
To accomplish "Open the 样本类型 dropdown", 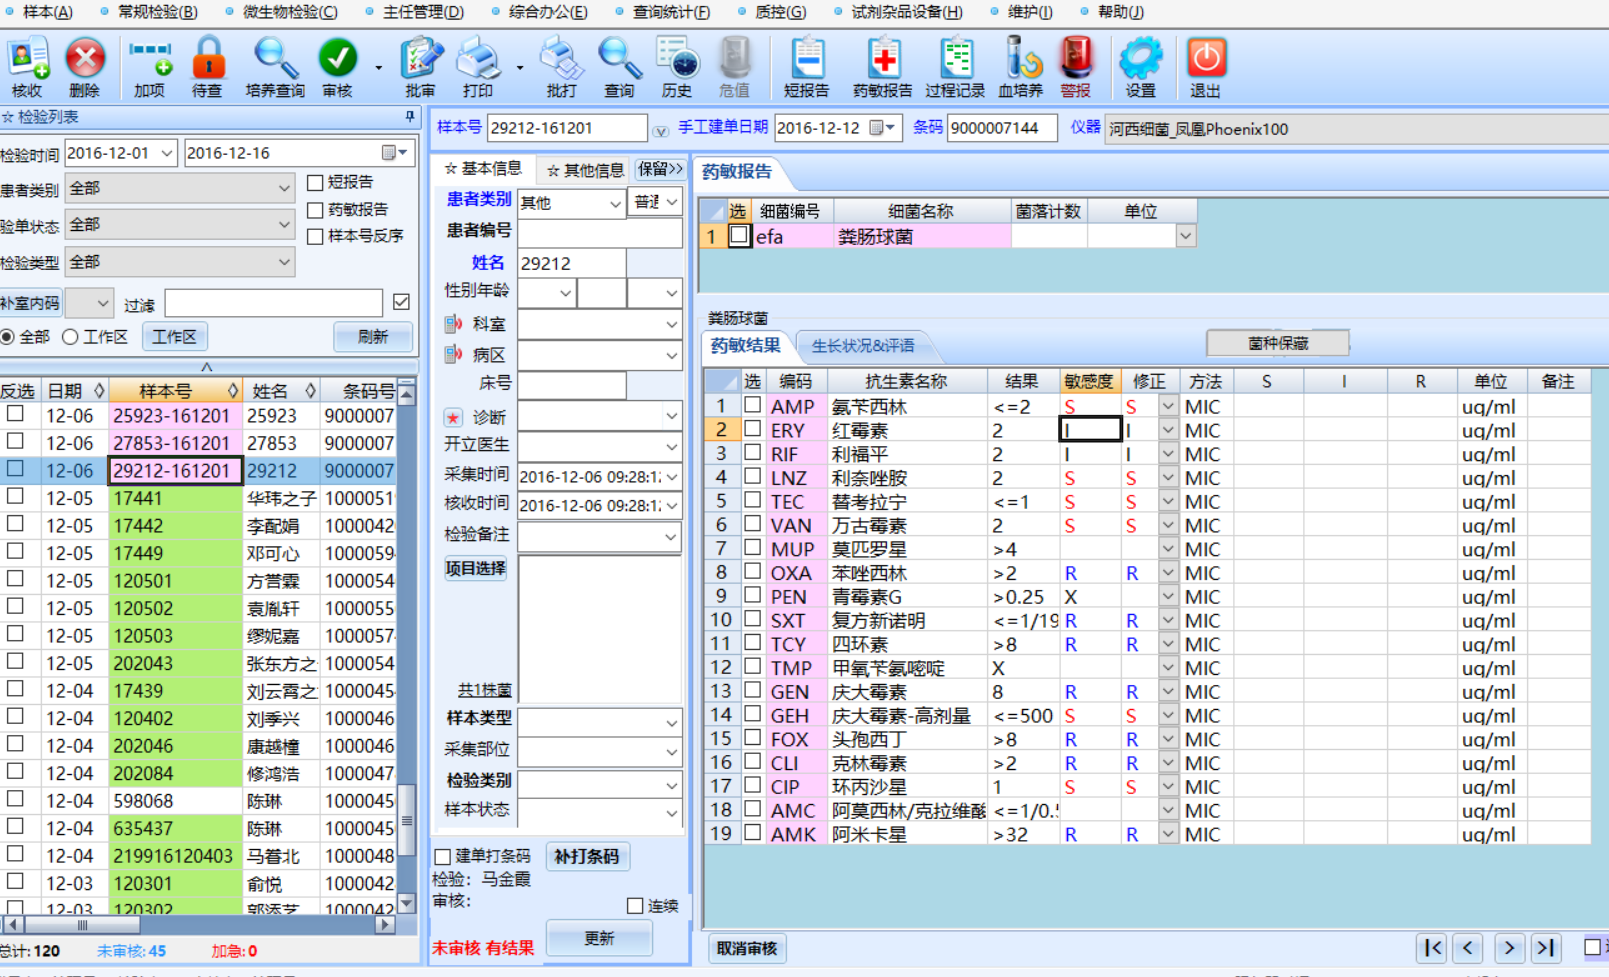I will pos(671,722).
